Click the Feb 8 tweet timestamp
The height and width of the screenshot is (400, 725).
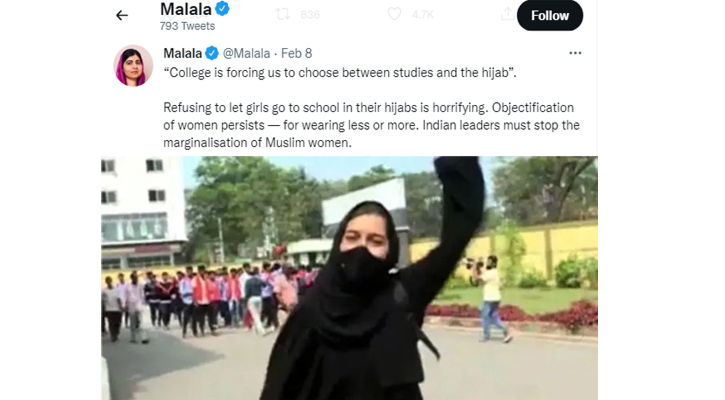296,53
